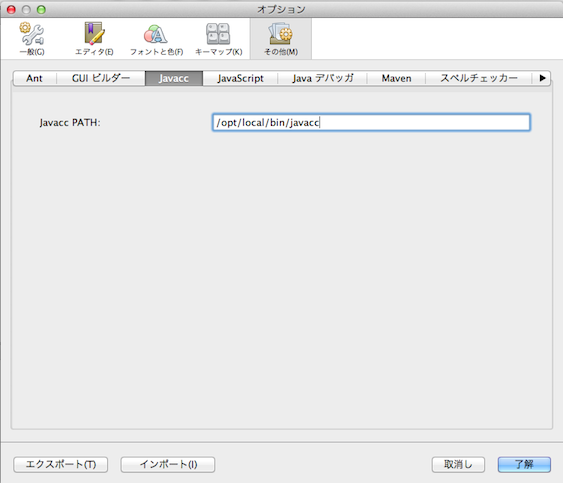563x483 pixels.
Task: Open the エディタ(E) Editor settings icon
Action: [94, 39]
